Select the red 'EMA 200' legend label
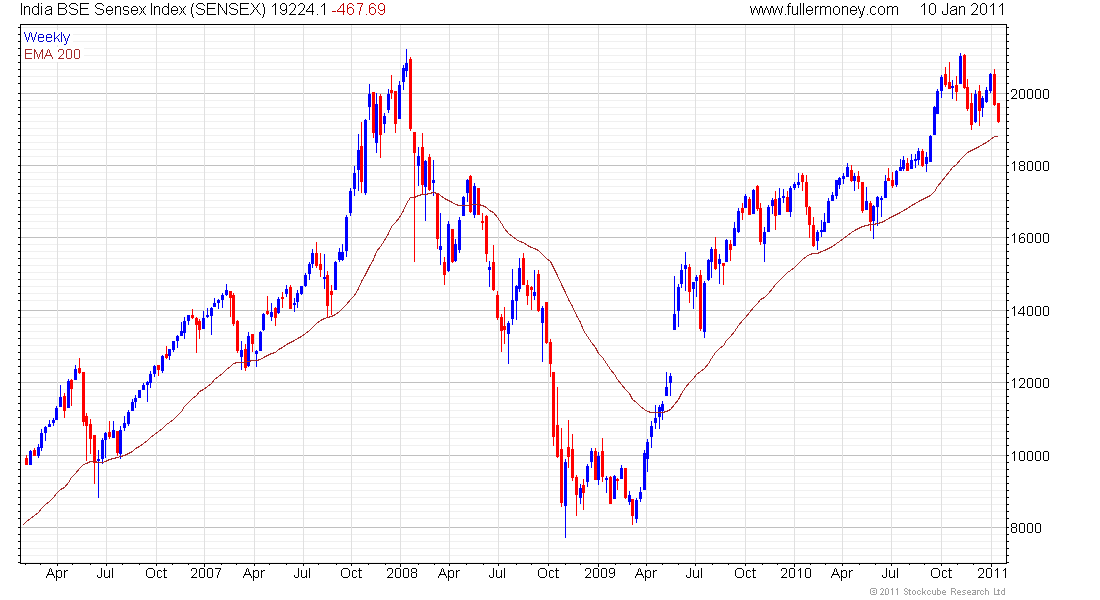Screen dimensions: 1100x600 pos(52,54)
